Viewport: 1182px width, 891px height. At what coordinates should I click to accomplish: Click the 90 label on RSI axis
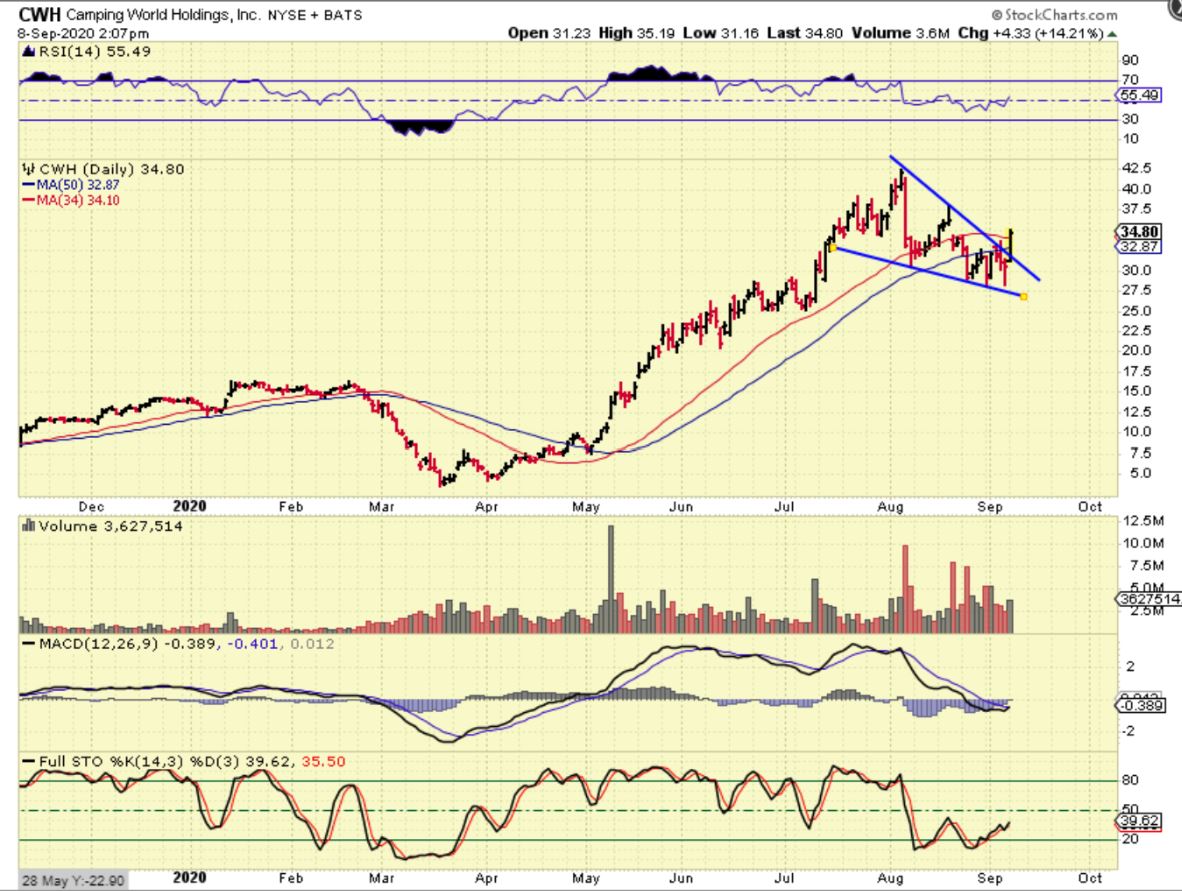[x=1130, y=60]
